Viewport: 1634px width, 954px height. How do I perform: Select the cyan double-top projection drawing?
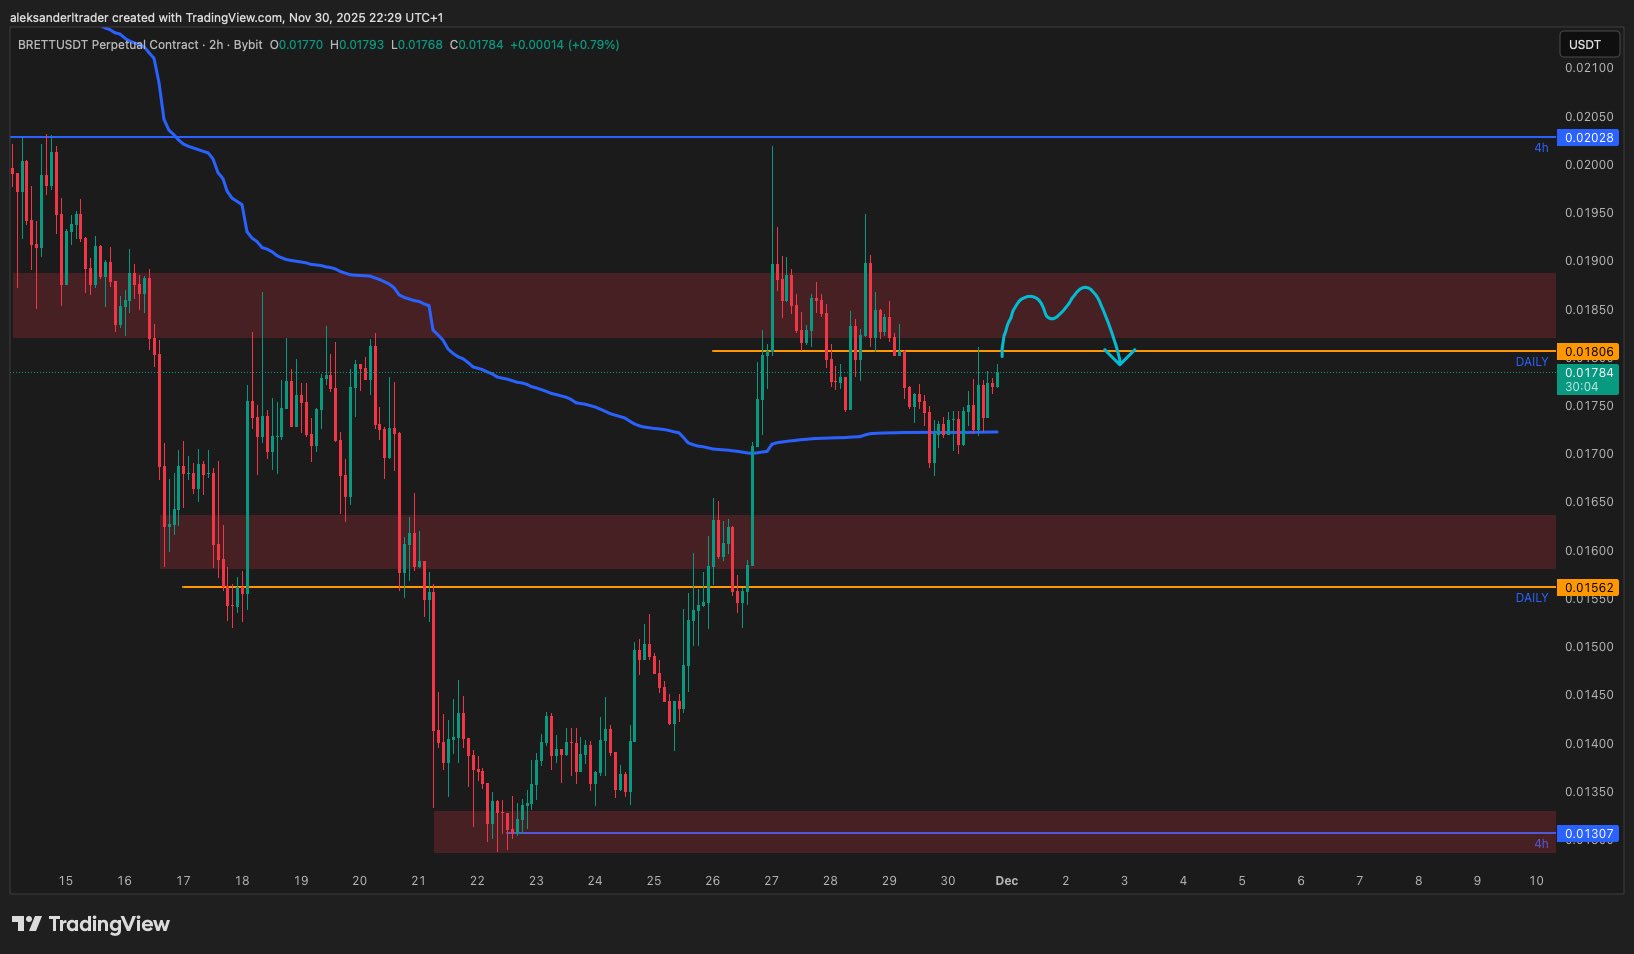click(x=1052, y=308)
